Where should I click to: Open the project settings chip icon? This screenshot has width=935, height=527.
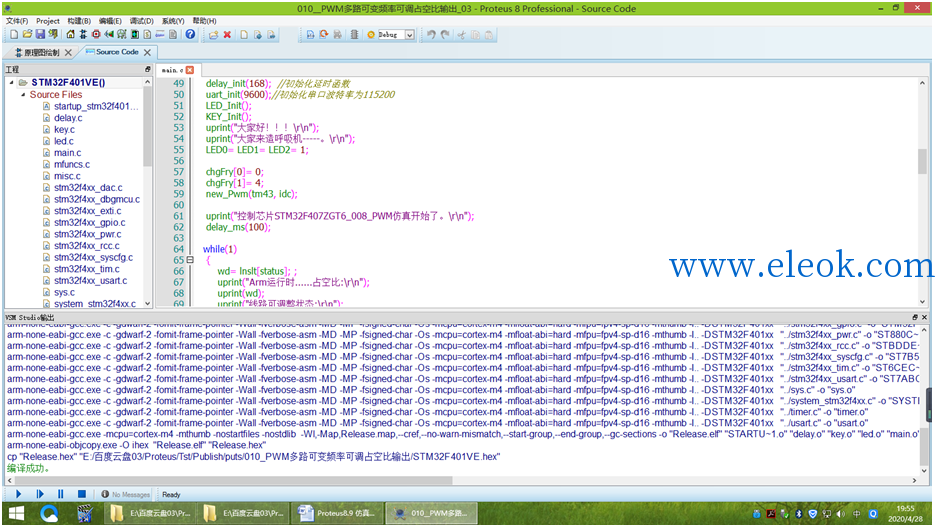click(354, 35)
